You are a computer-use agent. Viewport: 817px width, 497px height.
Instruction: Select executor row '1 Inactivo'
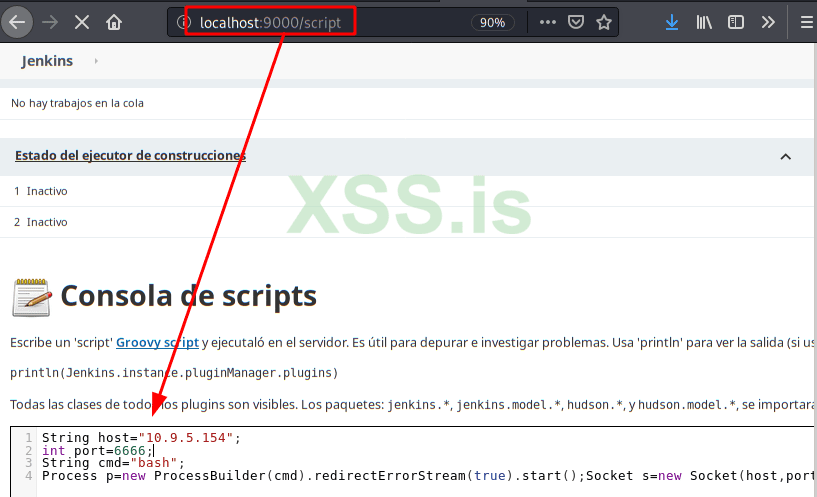[x=406, y=191]
